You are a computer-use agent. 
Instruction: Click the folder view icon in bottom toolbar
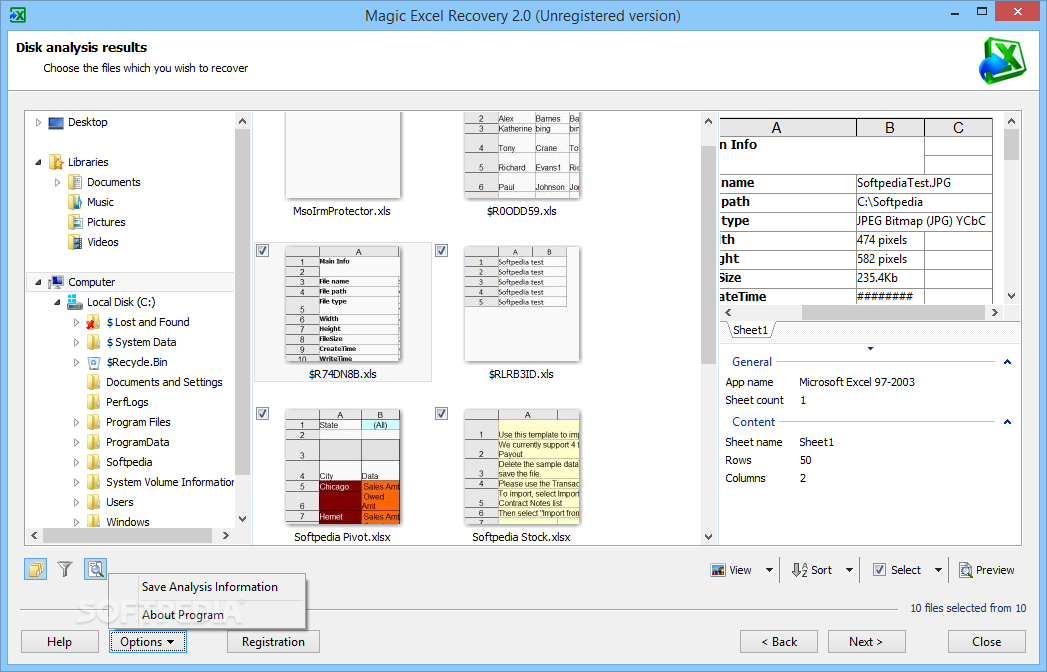(x=35, y=569)
